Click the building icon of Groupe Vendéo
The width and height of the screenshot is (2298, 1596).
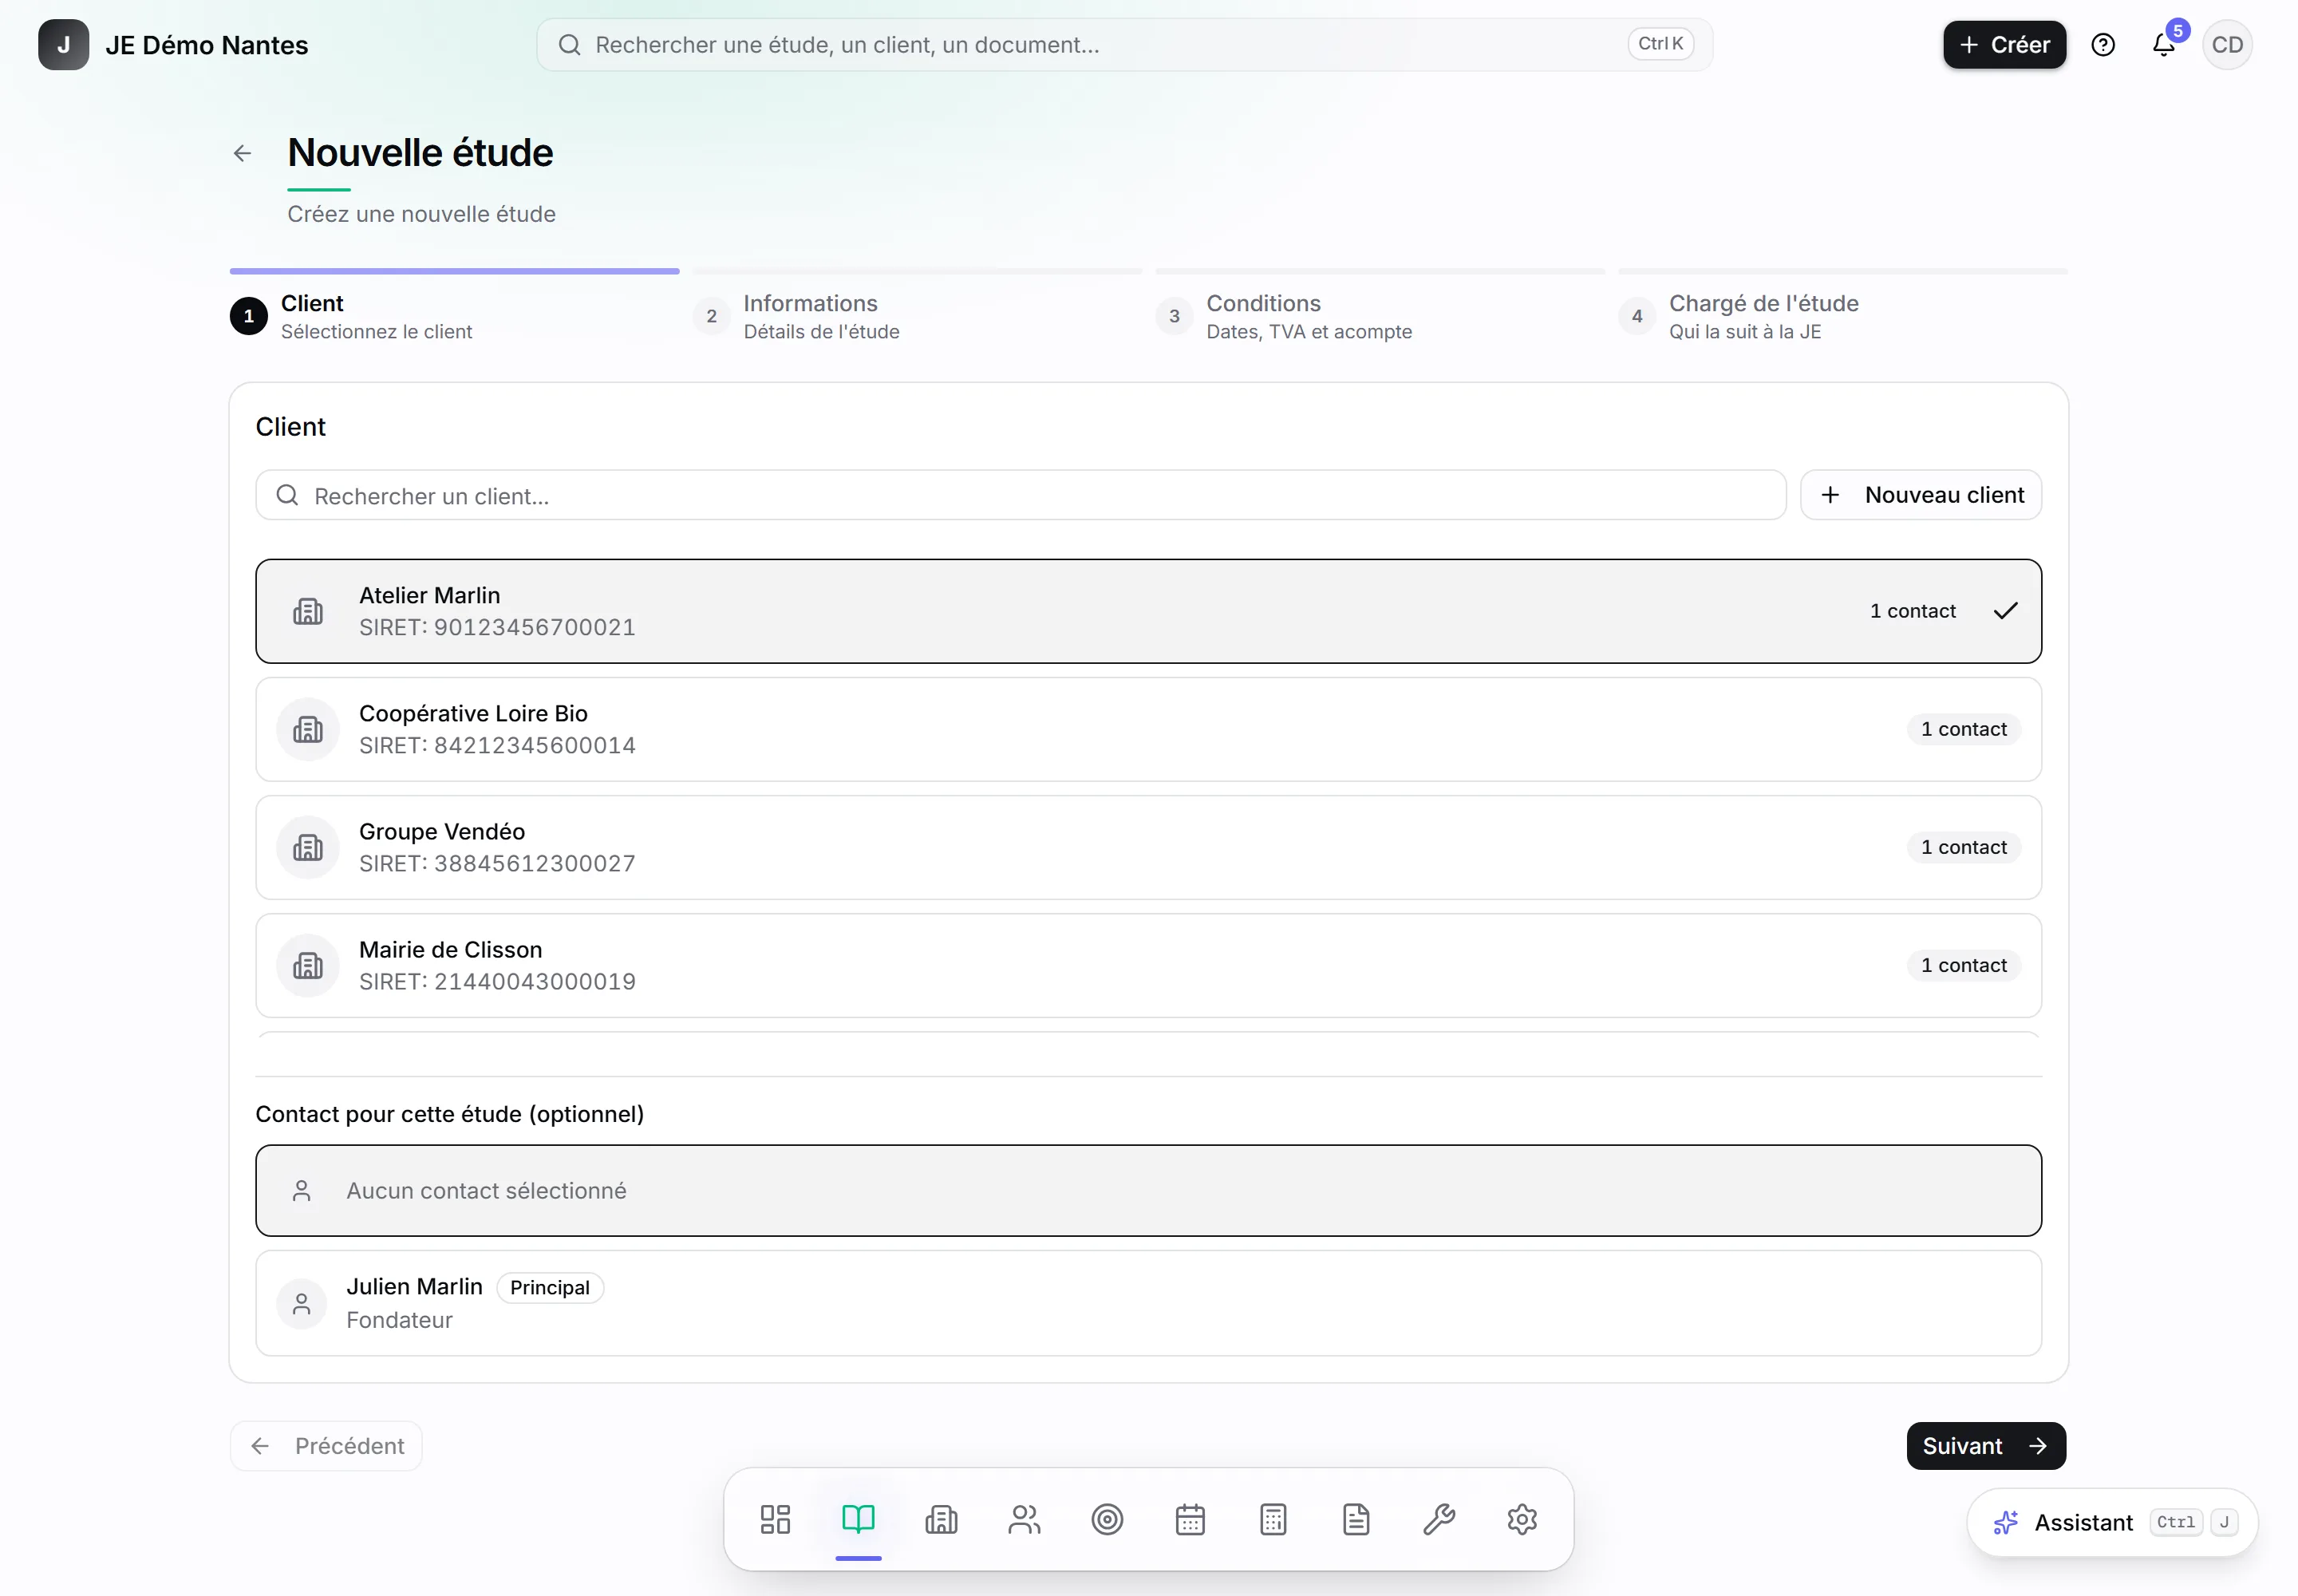click(x=308, y=847)
